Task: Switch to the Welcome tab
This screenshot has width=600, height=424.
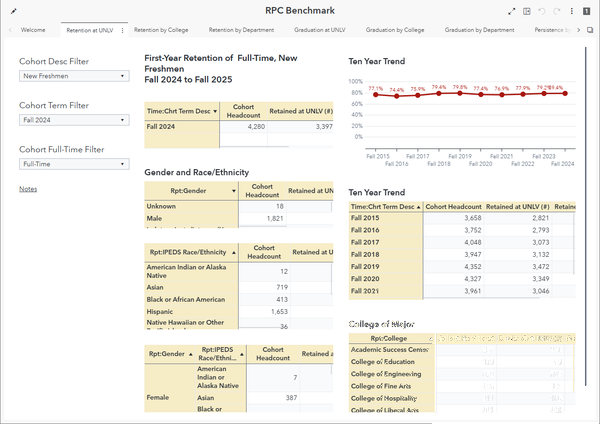Action: pos(33,30)
